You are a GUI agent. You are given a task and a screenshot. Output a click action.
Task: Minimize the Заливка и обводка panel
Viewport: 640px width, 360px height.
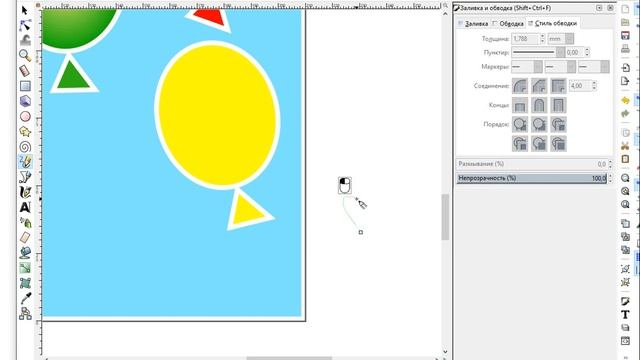tap(599, 8)
